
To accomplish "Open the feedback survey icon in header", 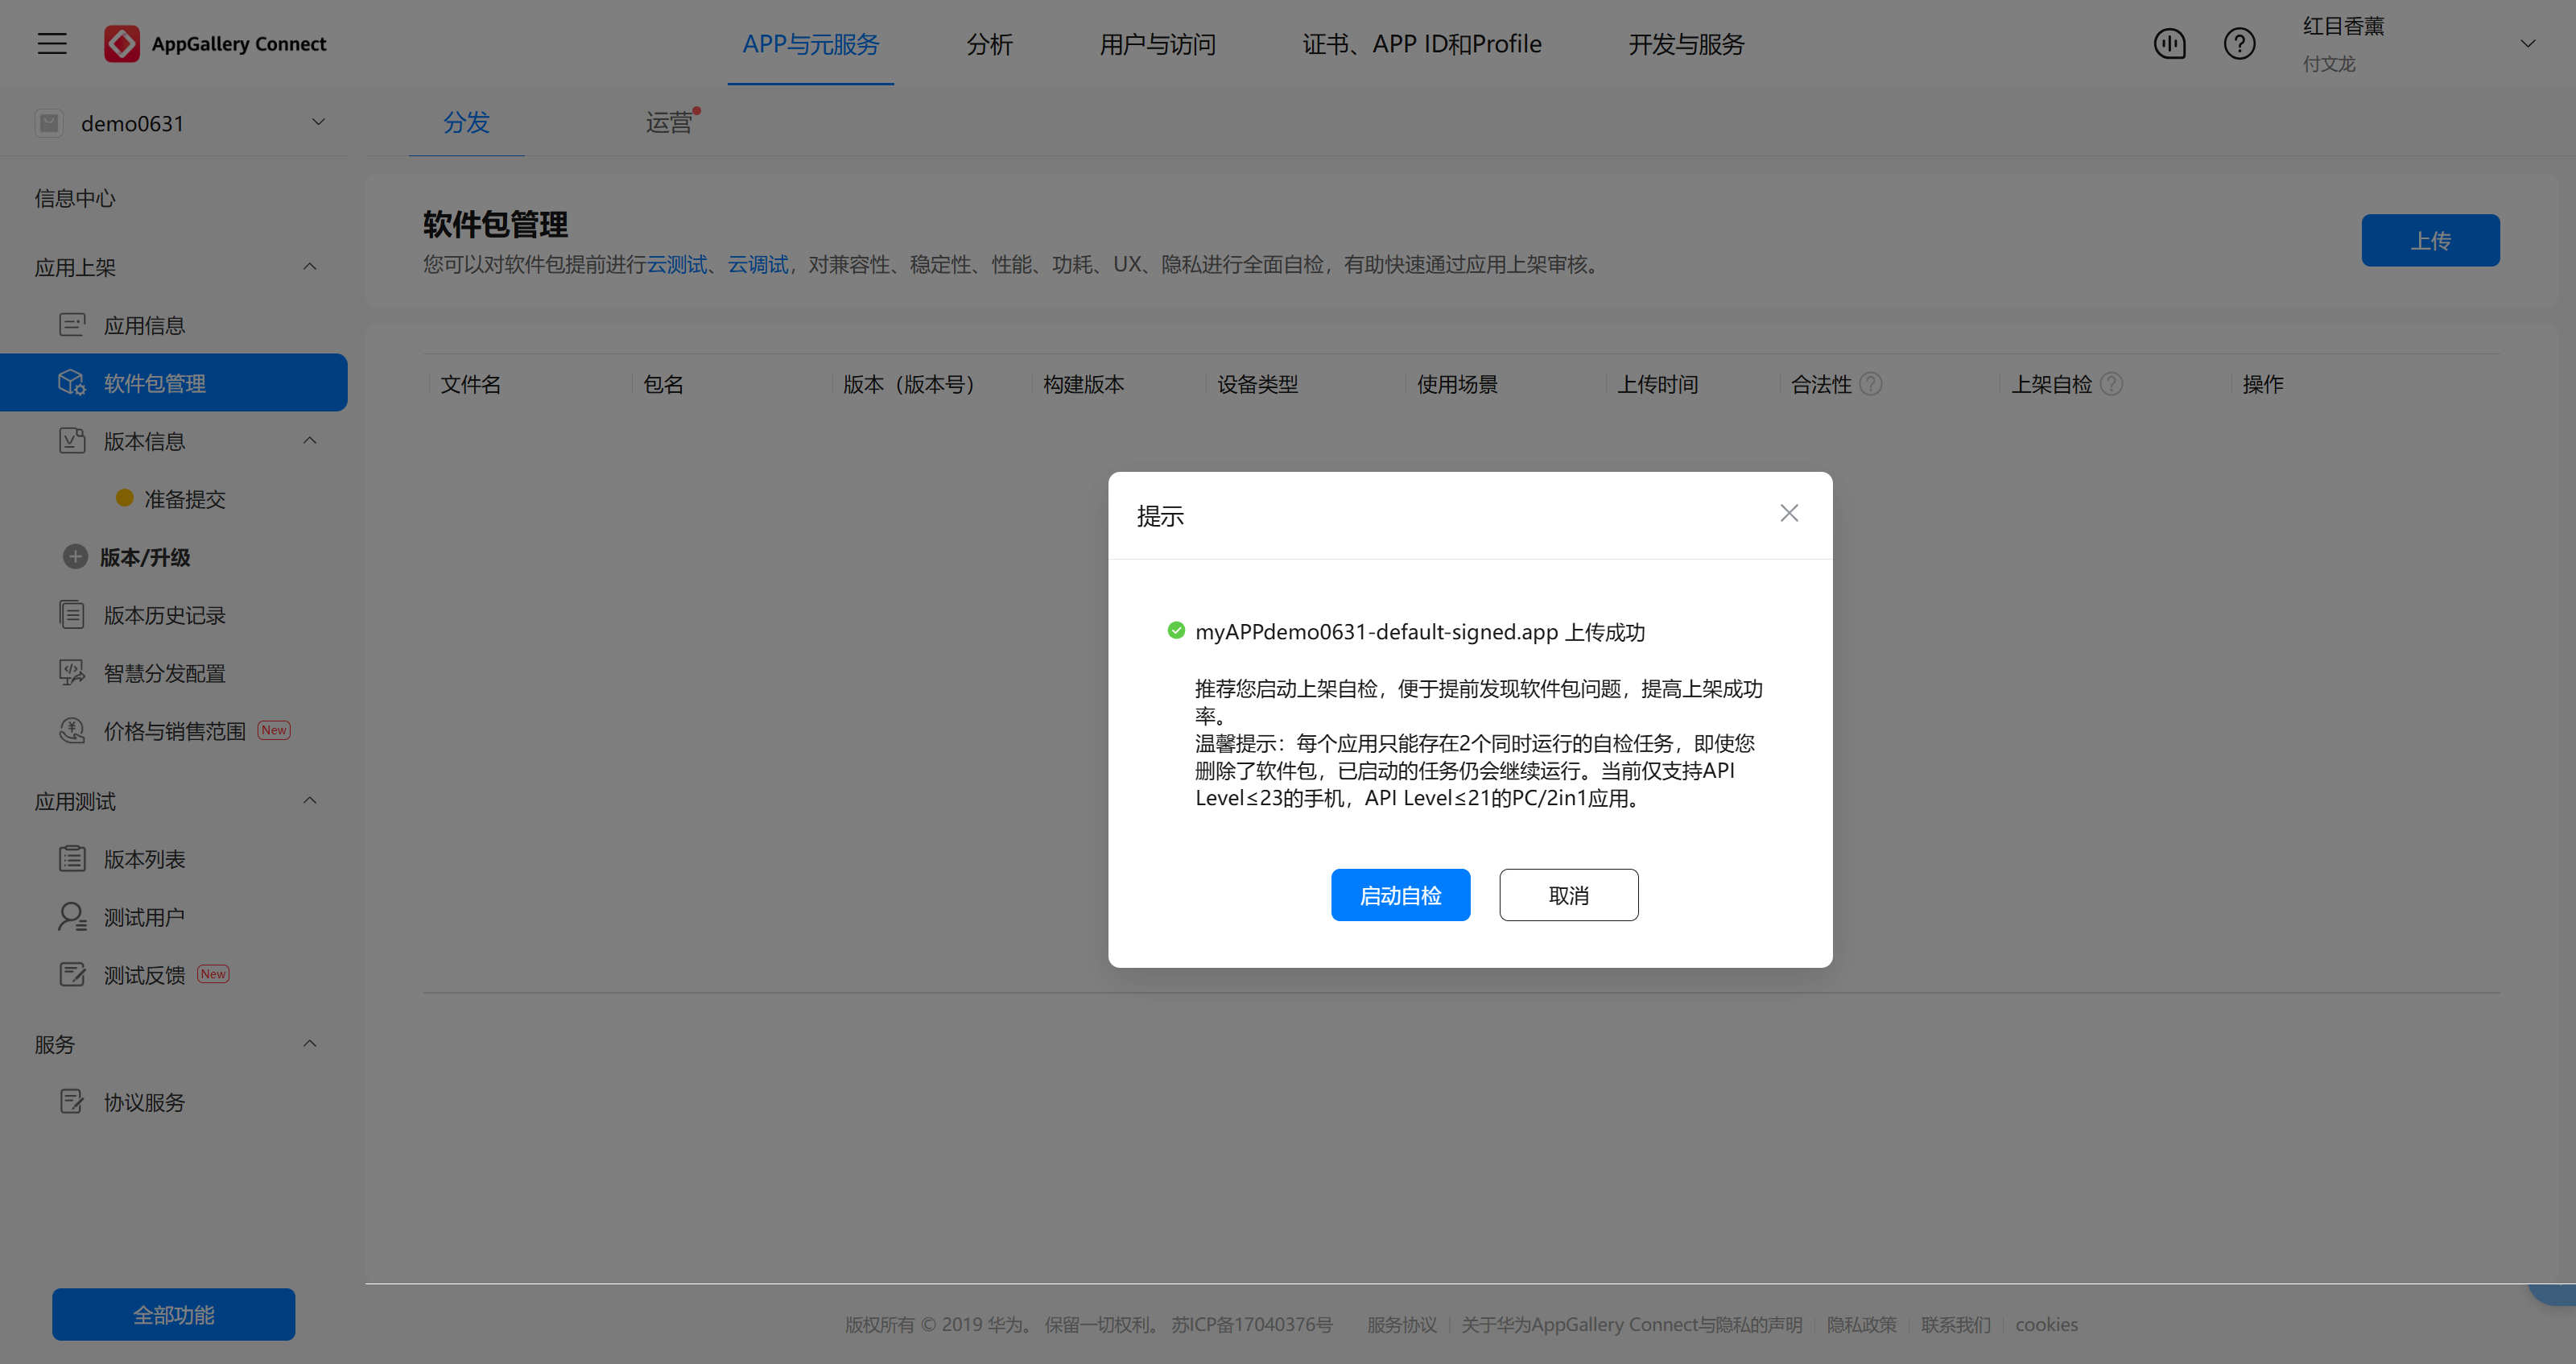I will tap(2169, 44).
